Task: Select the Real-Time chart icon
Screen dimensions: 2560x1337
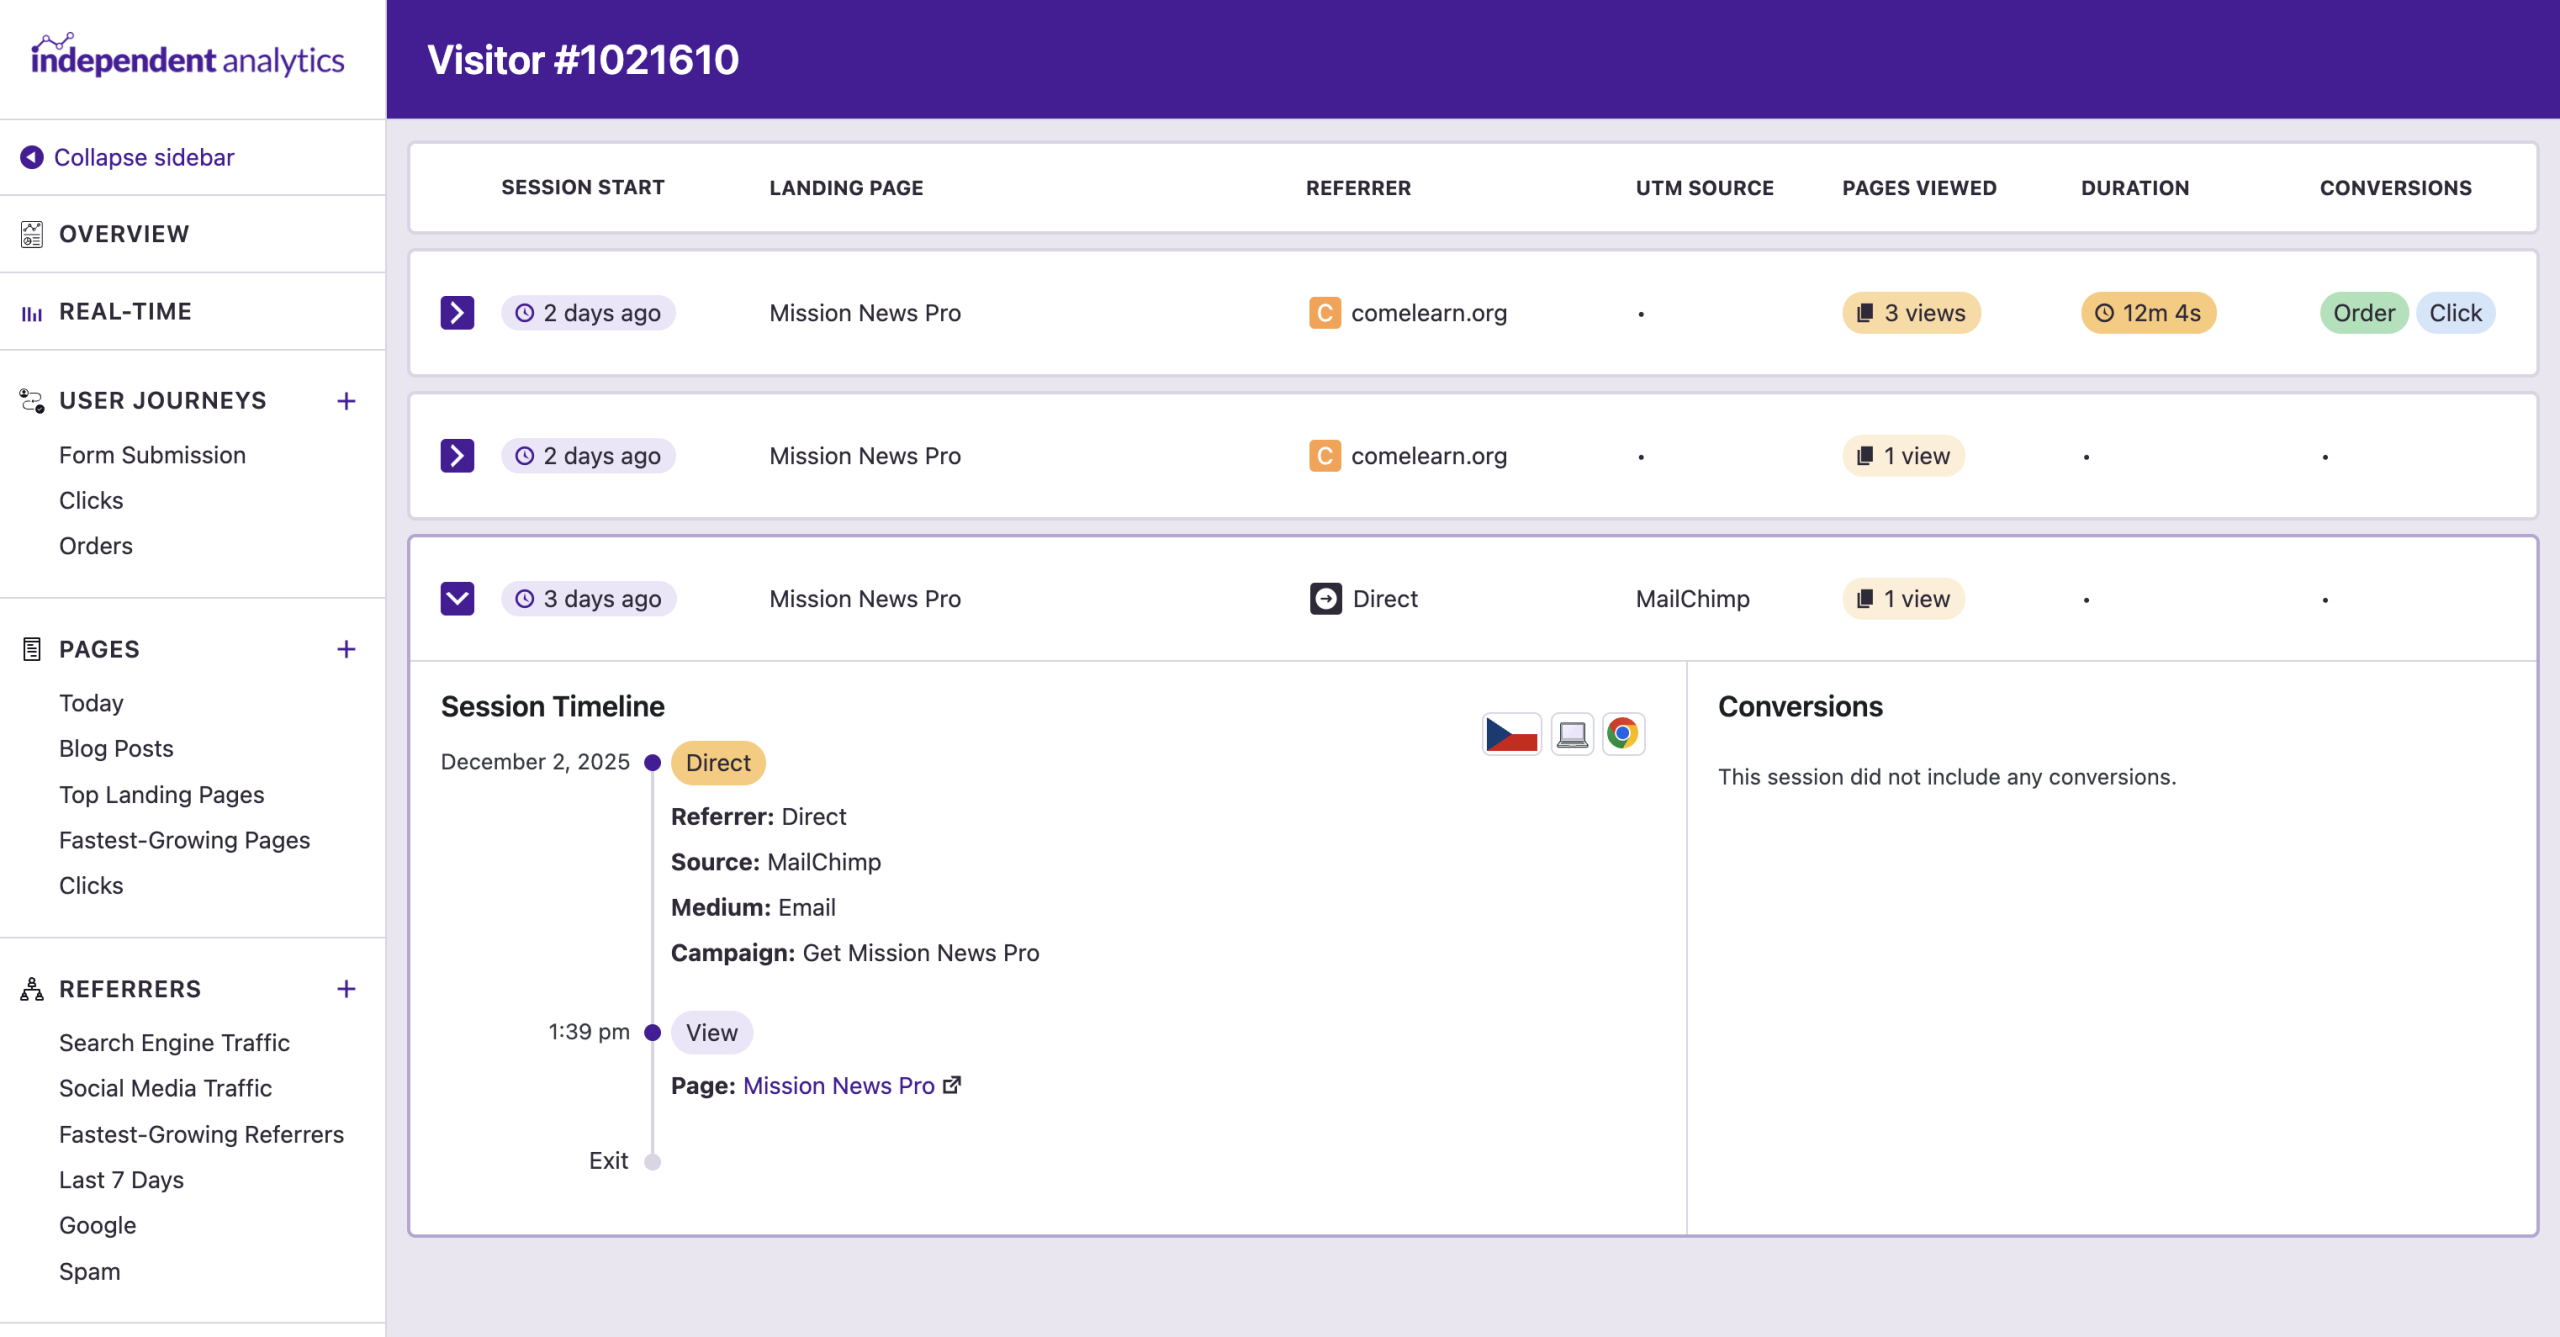Action: point(31,311)
